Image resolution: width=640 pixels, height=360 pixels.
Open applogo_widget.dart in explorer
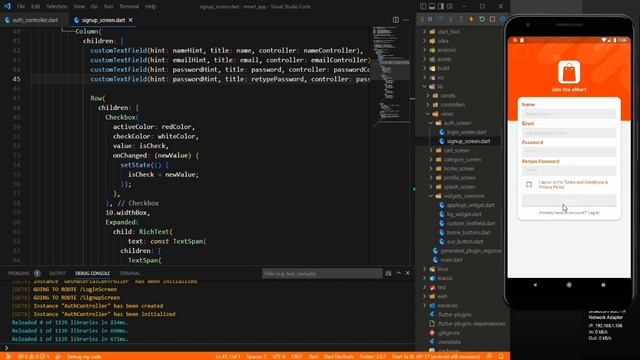(x=470, y=205)
